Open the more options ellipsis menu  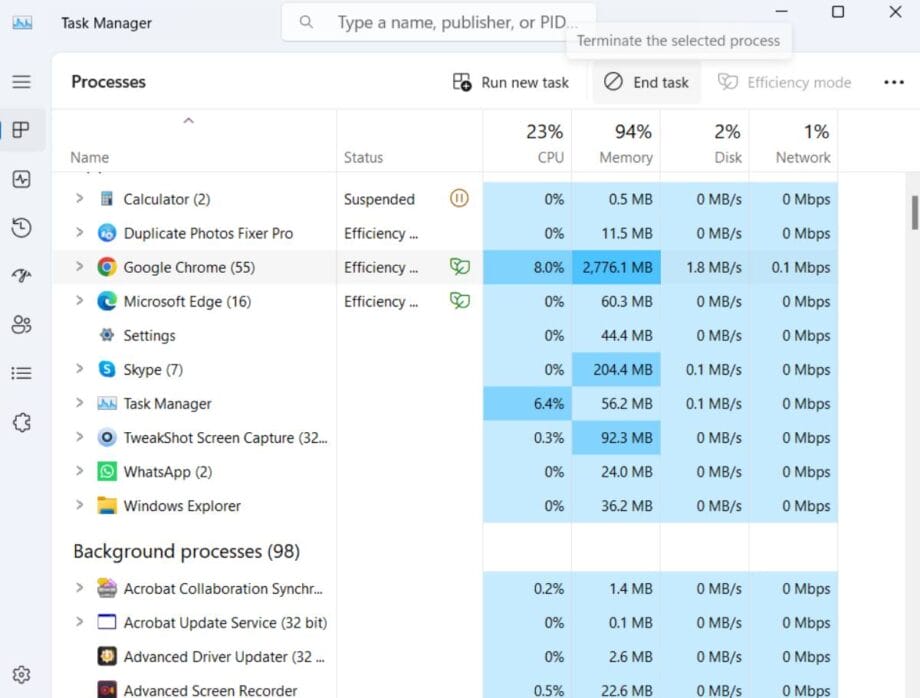point(893,82)
